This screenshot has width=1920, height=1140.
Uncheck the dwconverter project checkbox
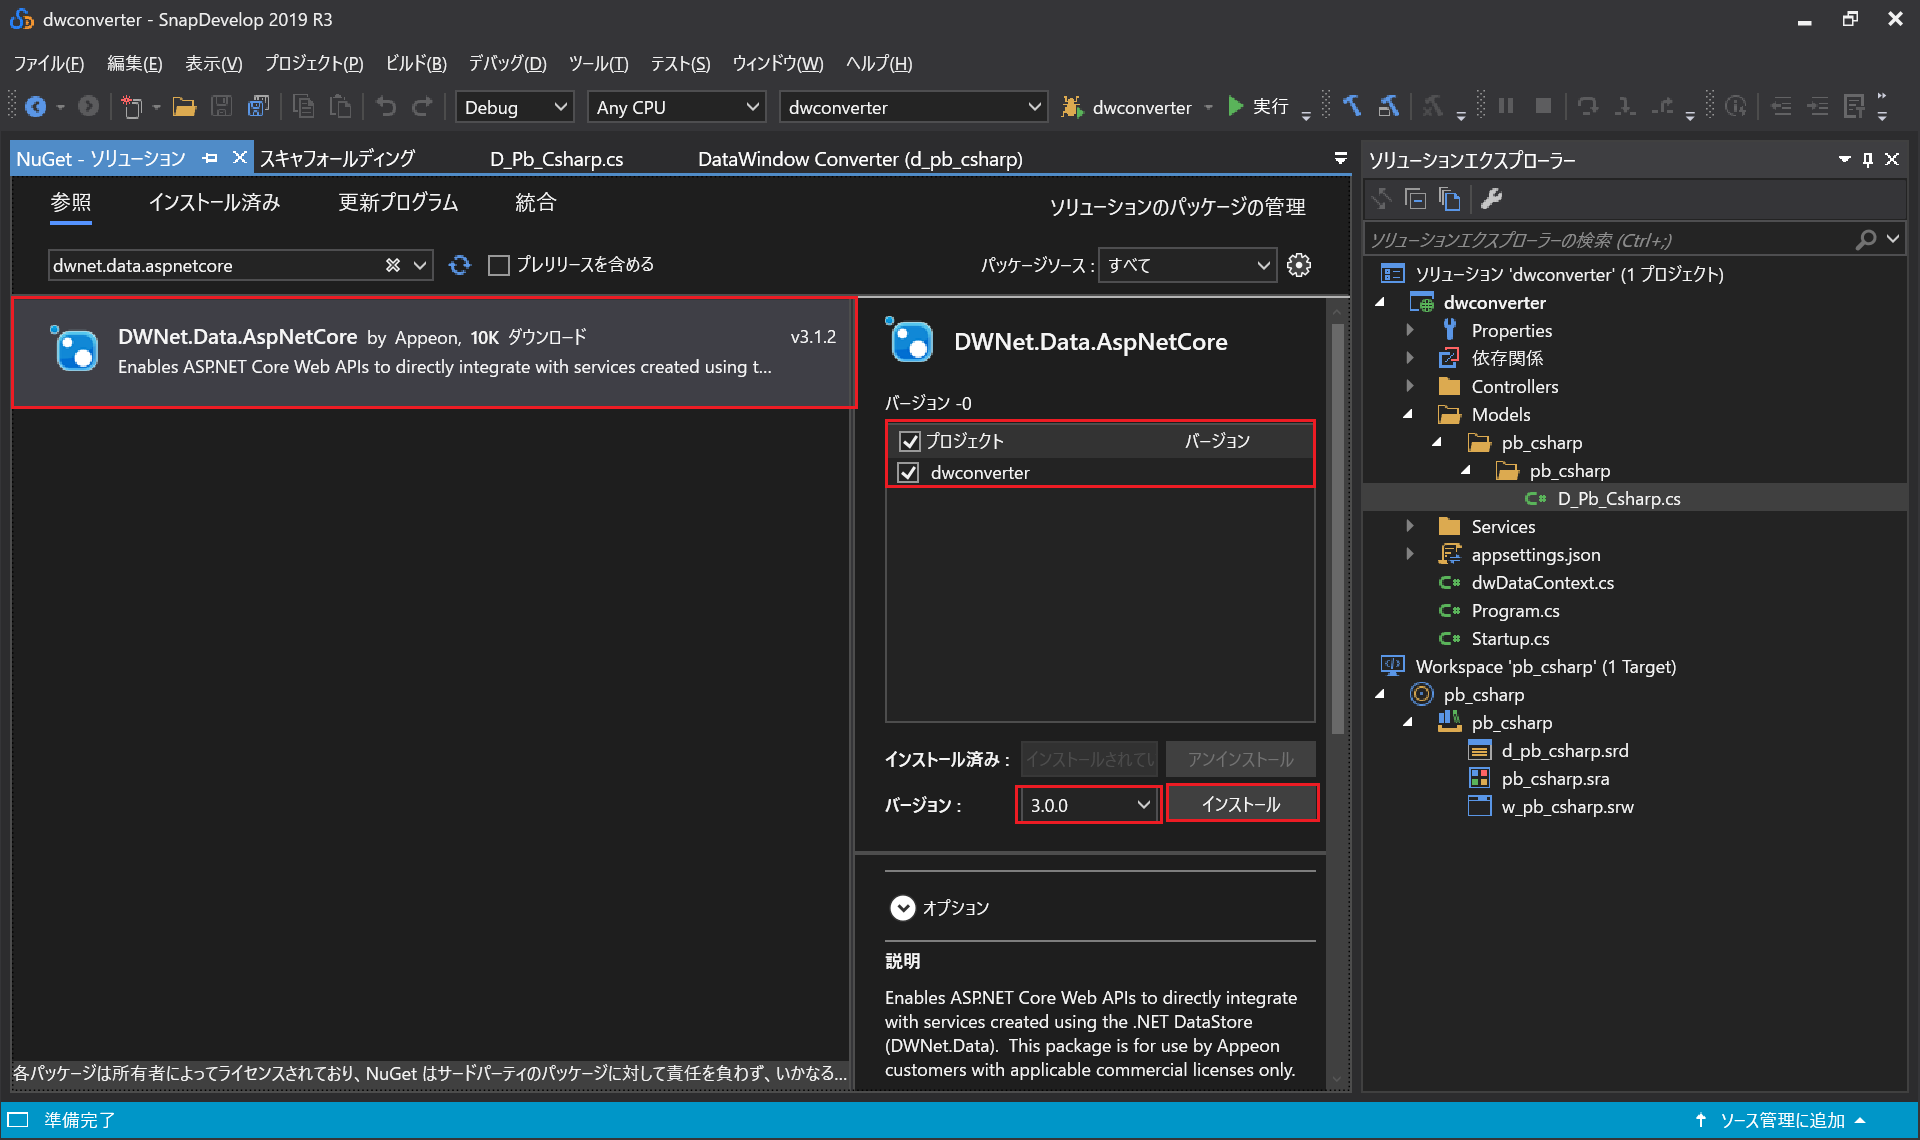tap(908, 472)
